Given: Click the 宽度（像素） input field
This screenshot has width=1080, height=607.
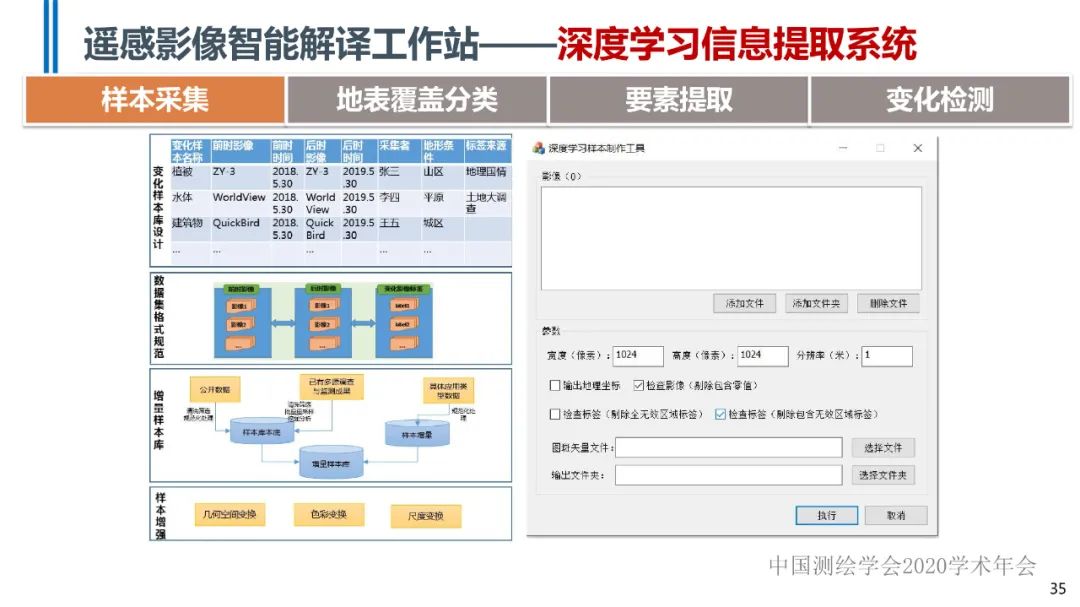Looking at the screenshot, I should coord(637,356).
